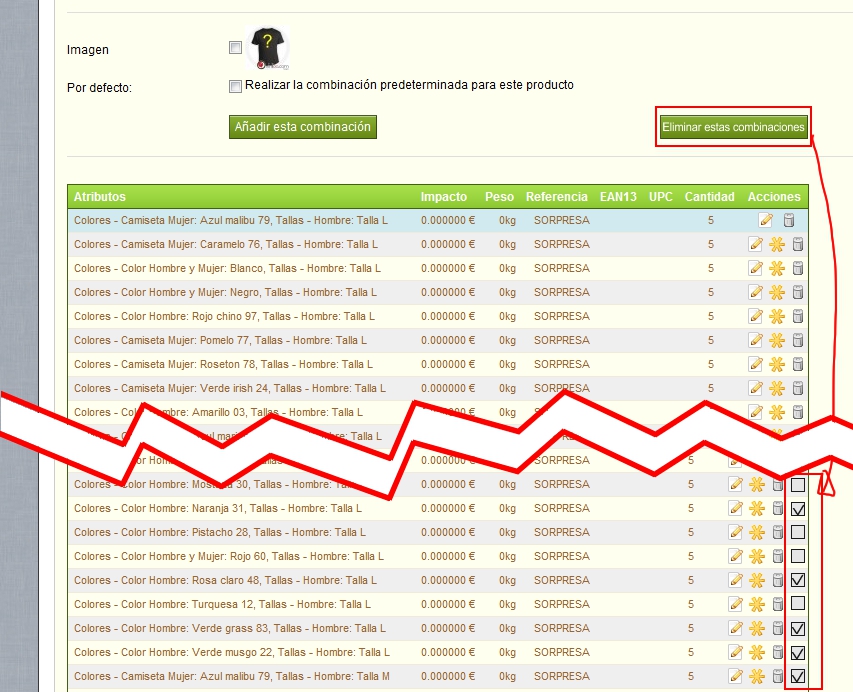Select the Rojo 60 Talla L row text
Image resolution: width=853 pixels, height=692 pixels.
pyautogui.click(x=228, y=556)
